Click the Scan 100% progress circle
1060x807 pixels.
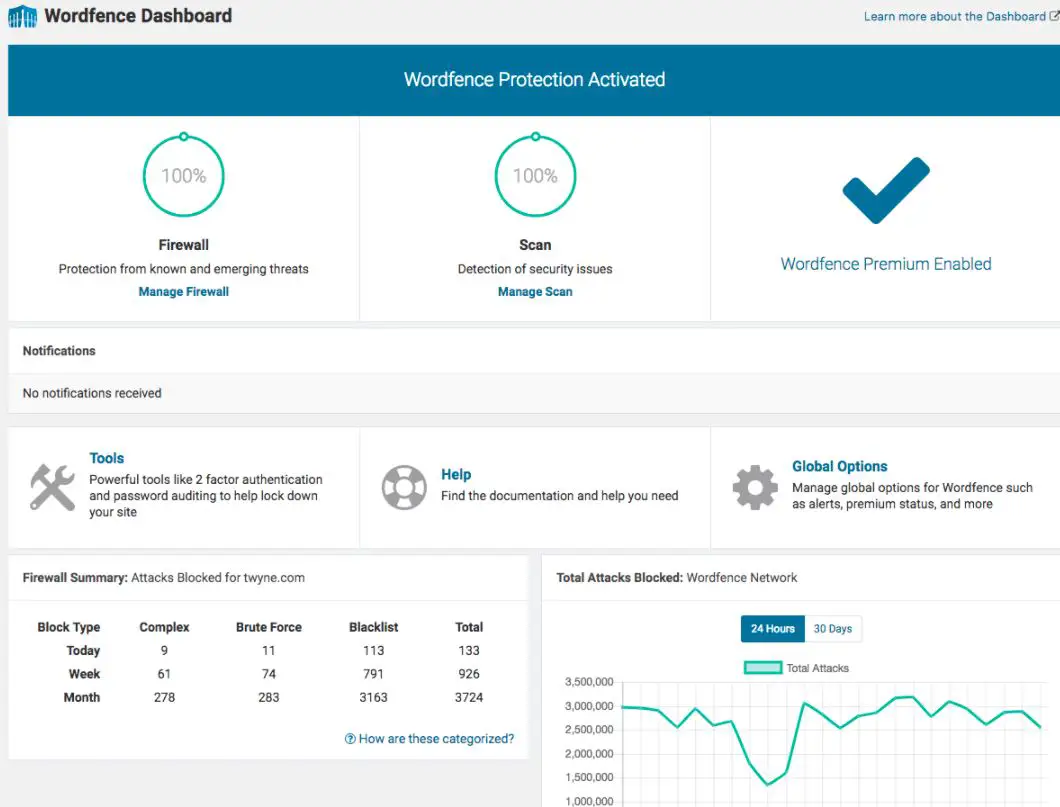click(x=535, y=175)
